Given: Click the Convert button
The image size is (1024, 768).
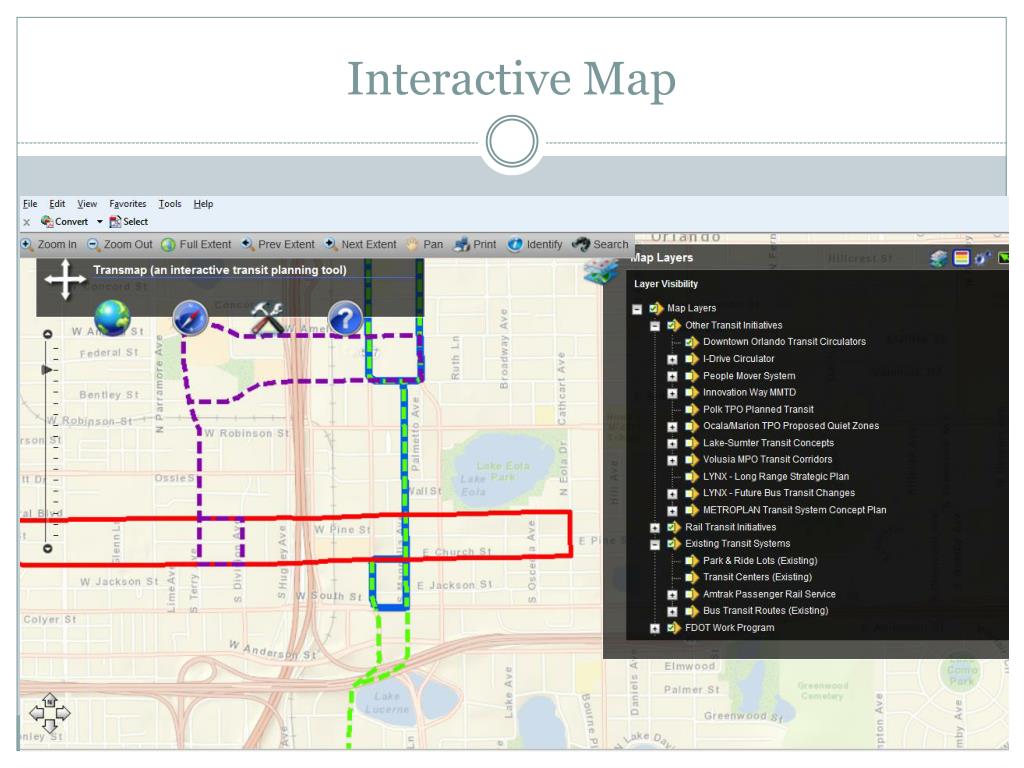Looking at the screenshot, I should [x=64, y=221].
